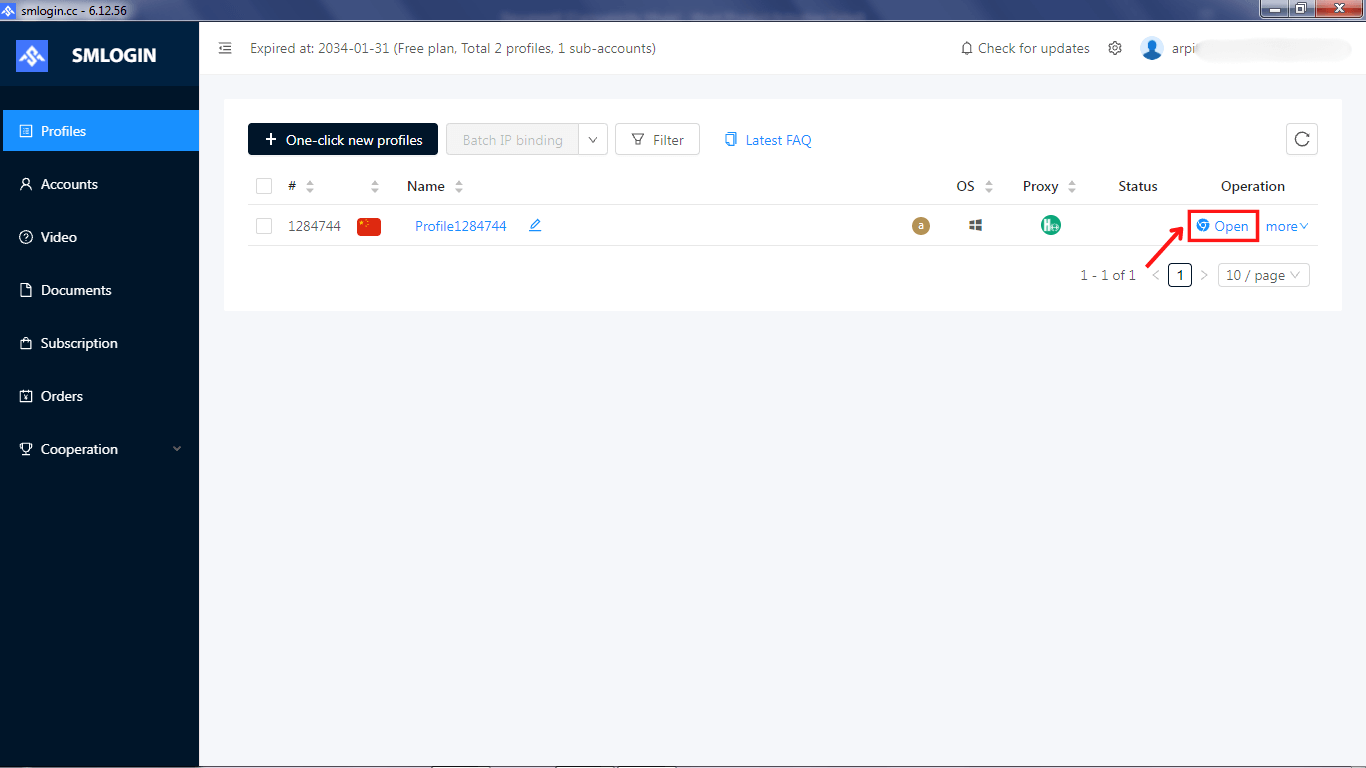This screenshot has height=768, width=1366.
Task: Click the sidebar collapse hamburger icon
Action: click(x=225, y=48)
